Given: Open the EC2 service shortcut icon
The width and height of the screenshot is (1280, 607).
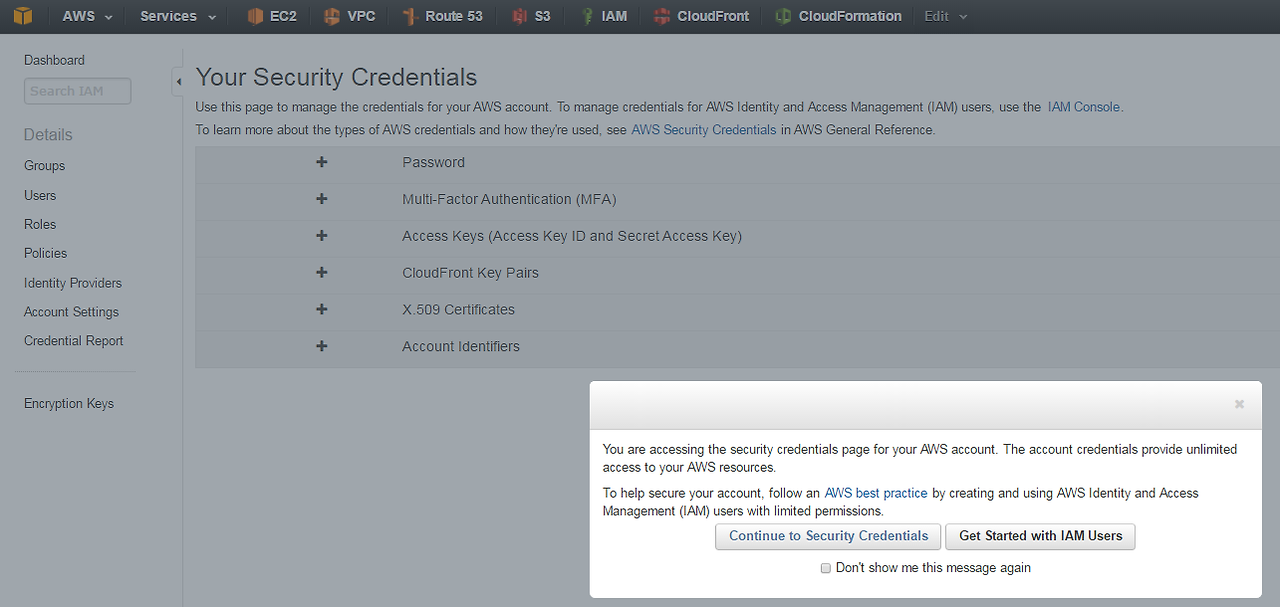Looking at the screenshot, I should click(x=256, y=16).
